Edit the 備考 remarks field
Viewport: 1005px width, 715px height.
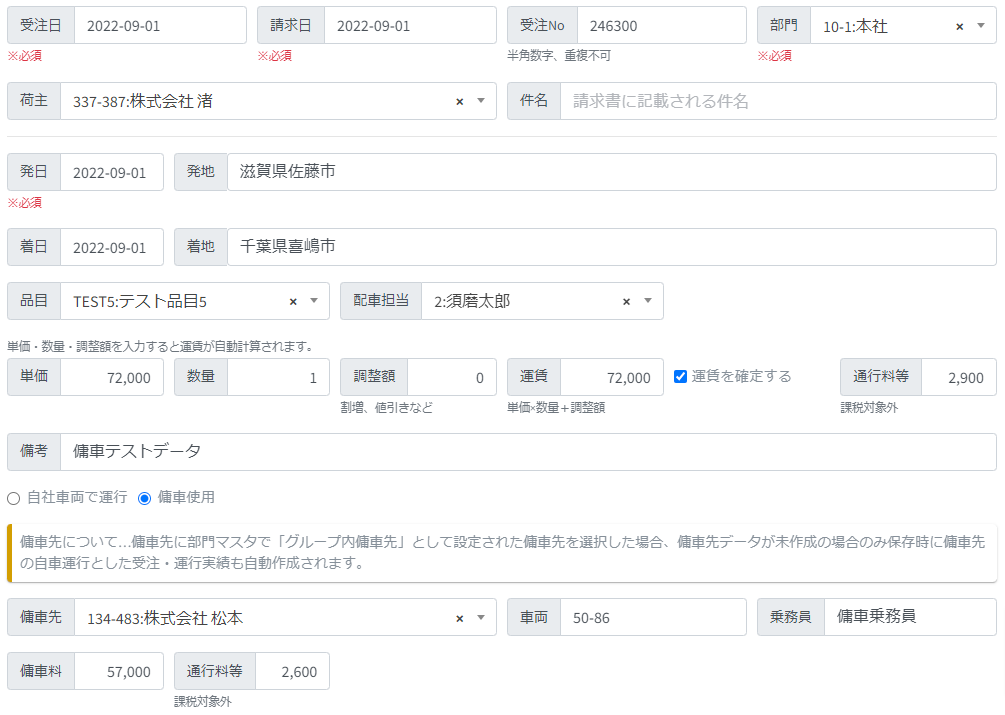[527, 452]
